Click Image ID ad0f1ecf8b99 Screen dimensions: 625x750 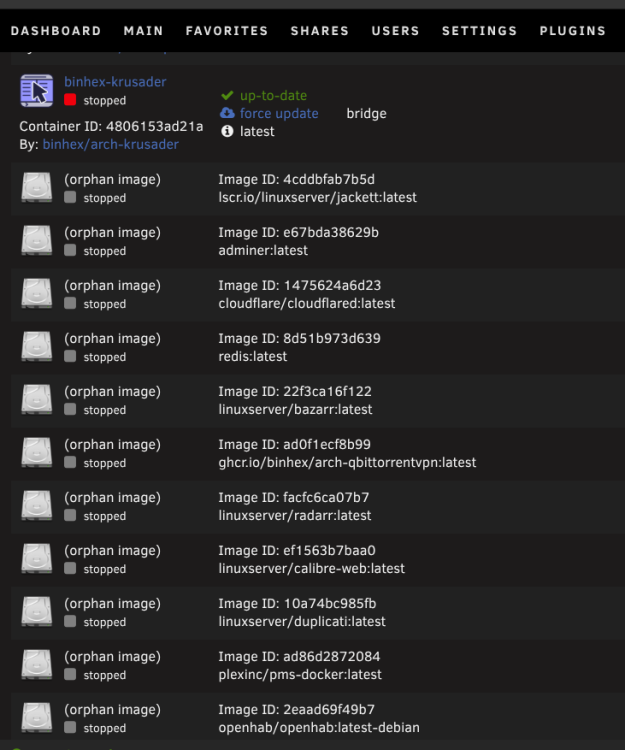(x=295, y=445)
